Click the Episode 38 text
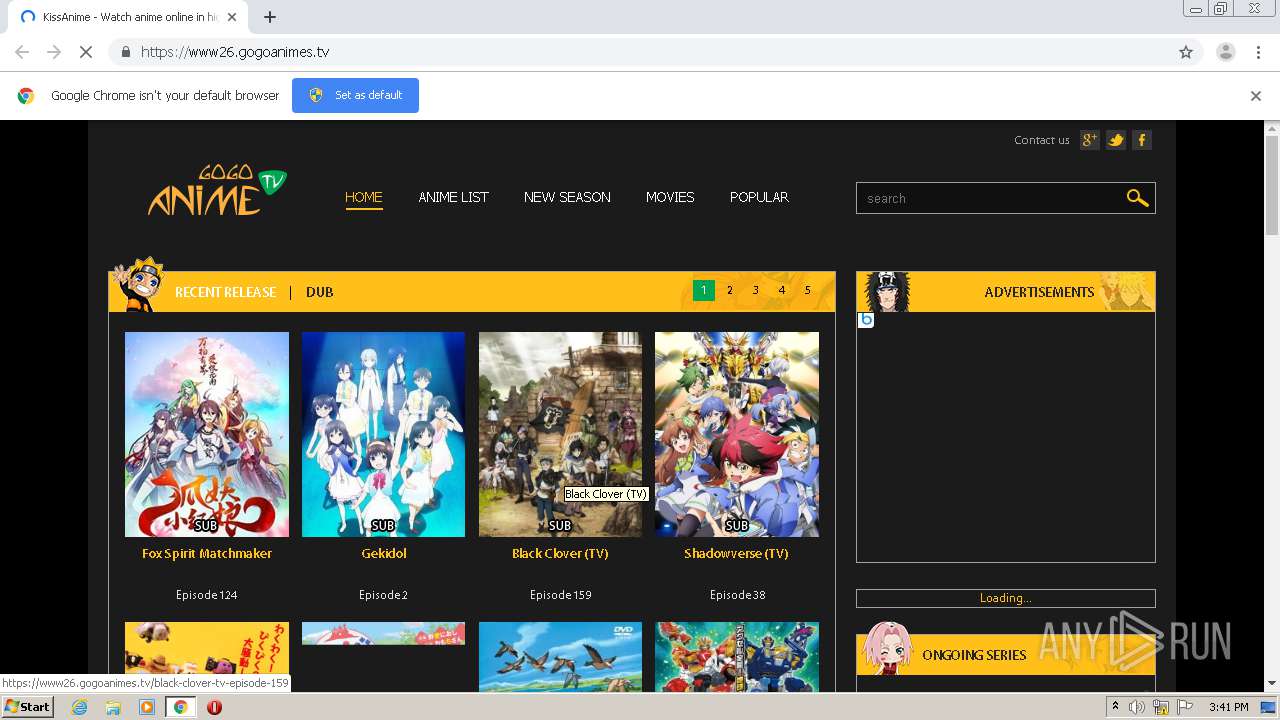This screenshot has width=1280, height=720. click(x=738, y=595)
